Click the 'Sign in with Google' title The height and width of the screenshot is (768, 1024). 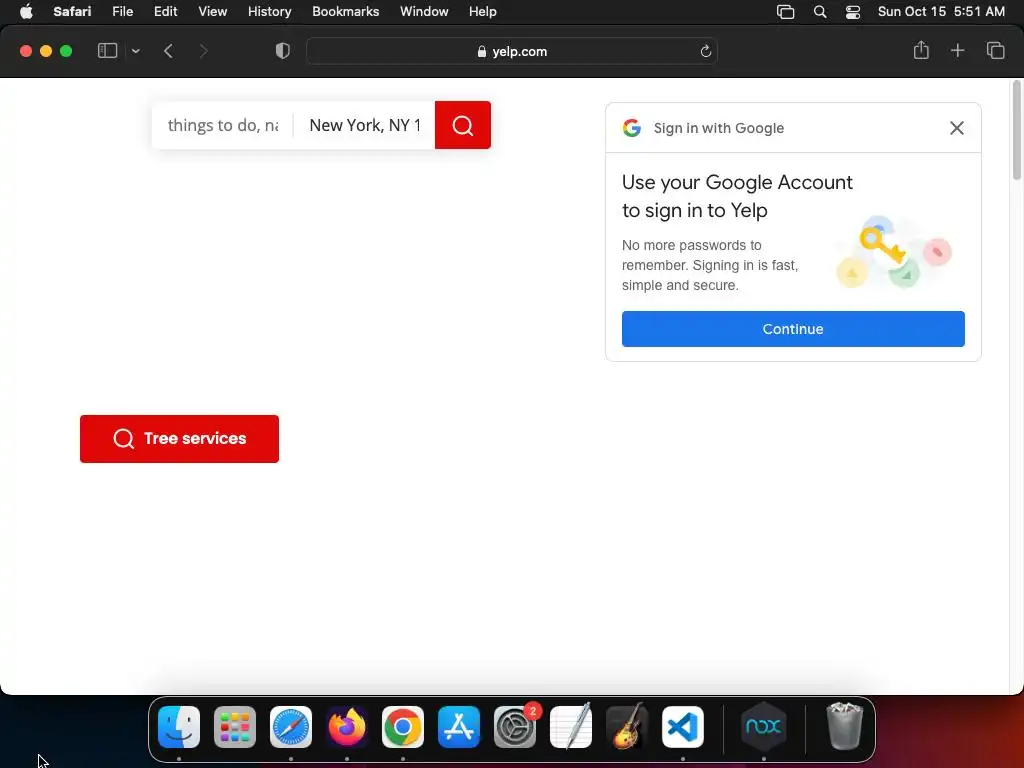tap(718, 128)
